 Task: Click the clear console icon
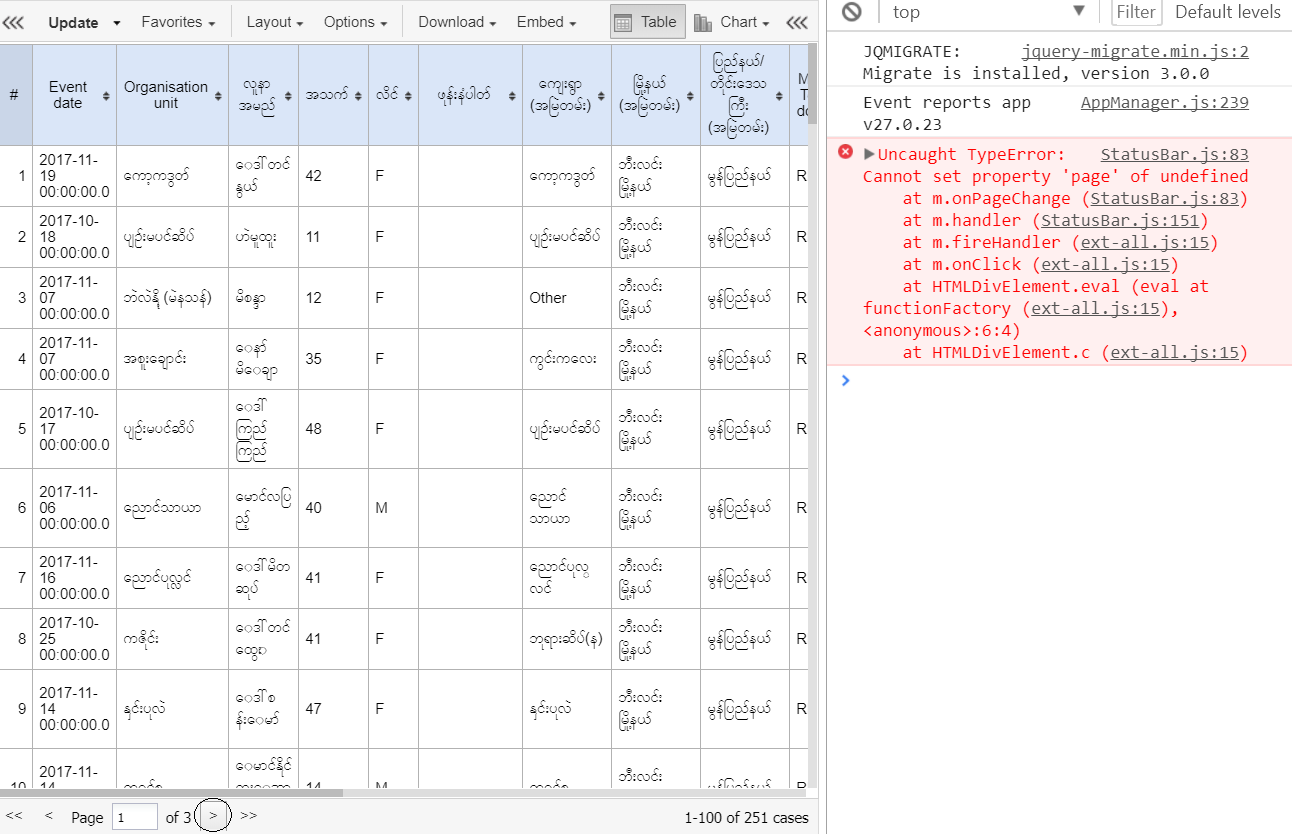pyautogui.click(x=851, y=12)
